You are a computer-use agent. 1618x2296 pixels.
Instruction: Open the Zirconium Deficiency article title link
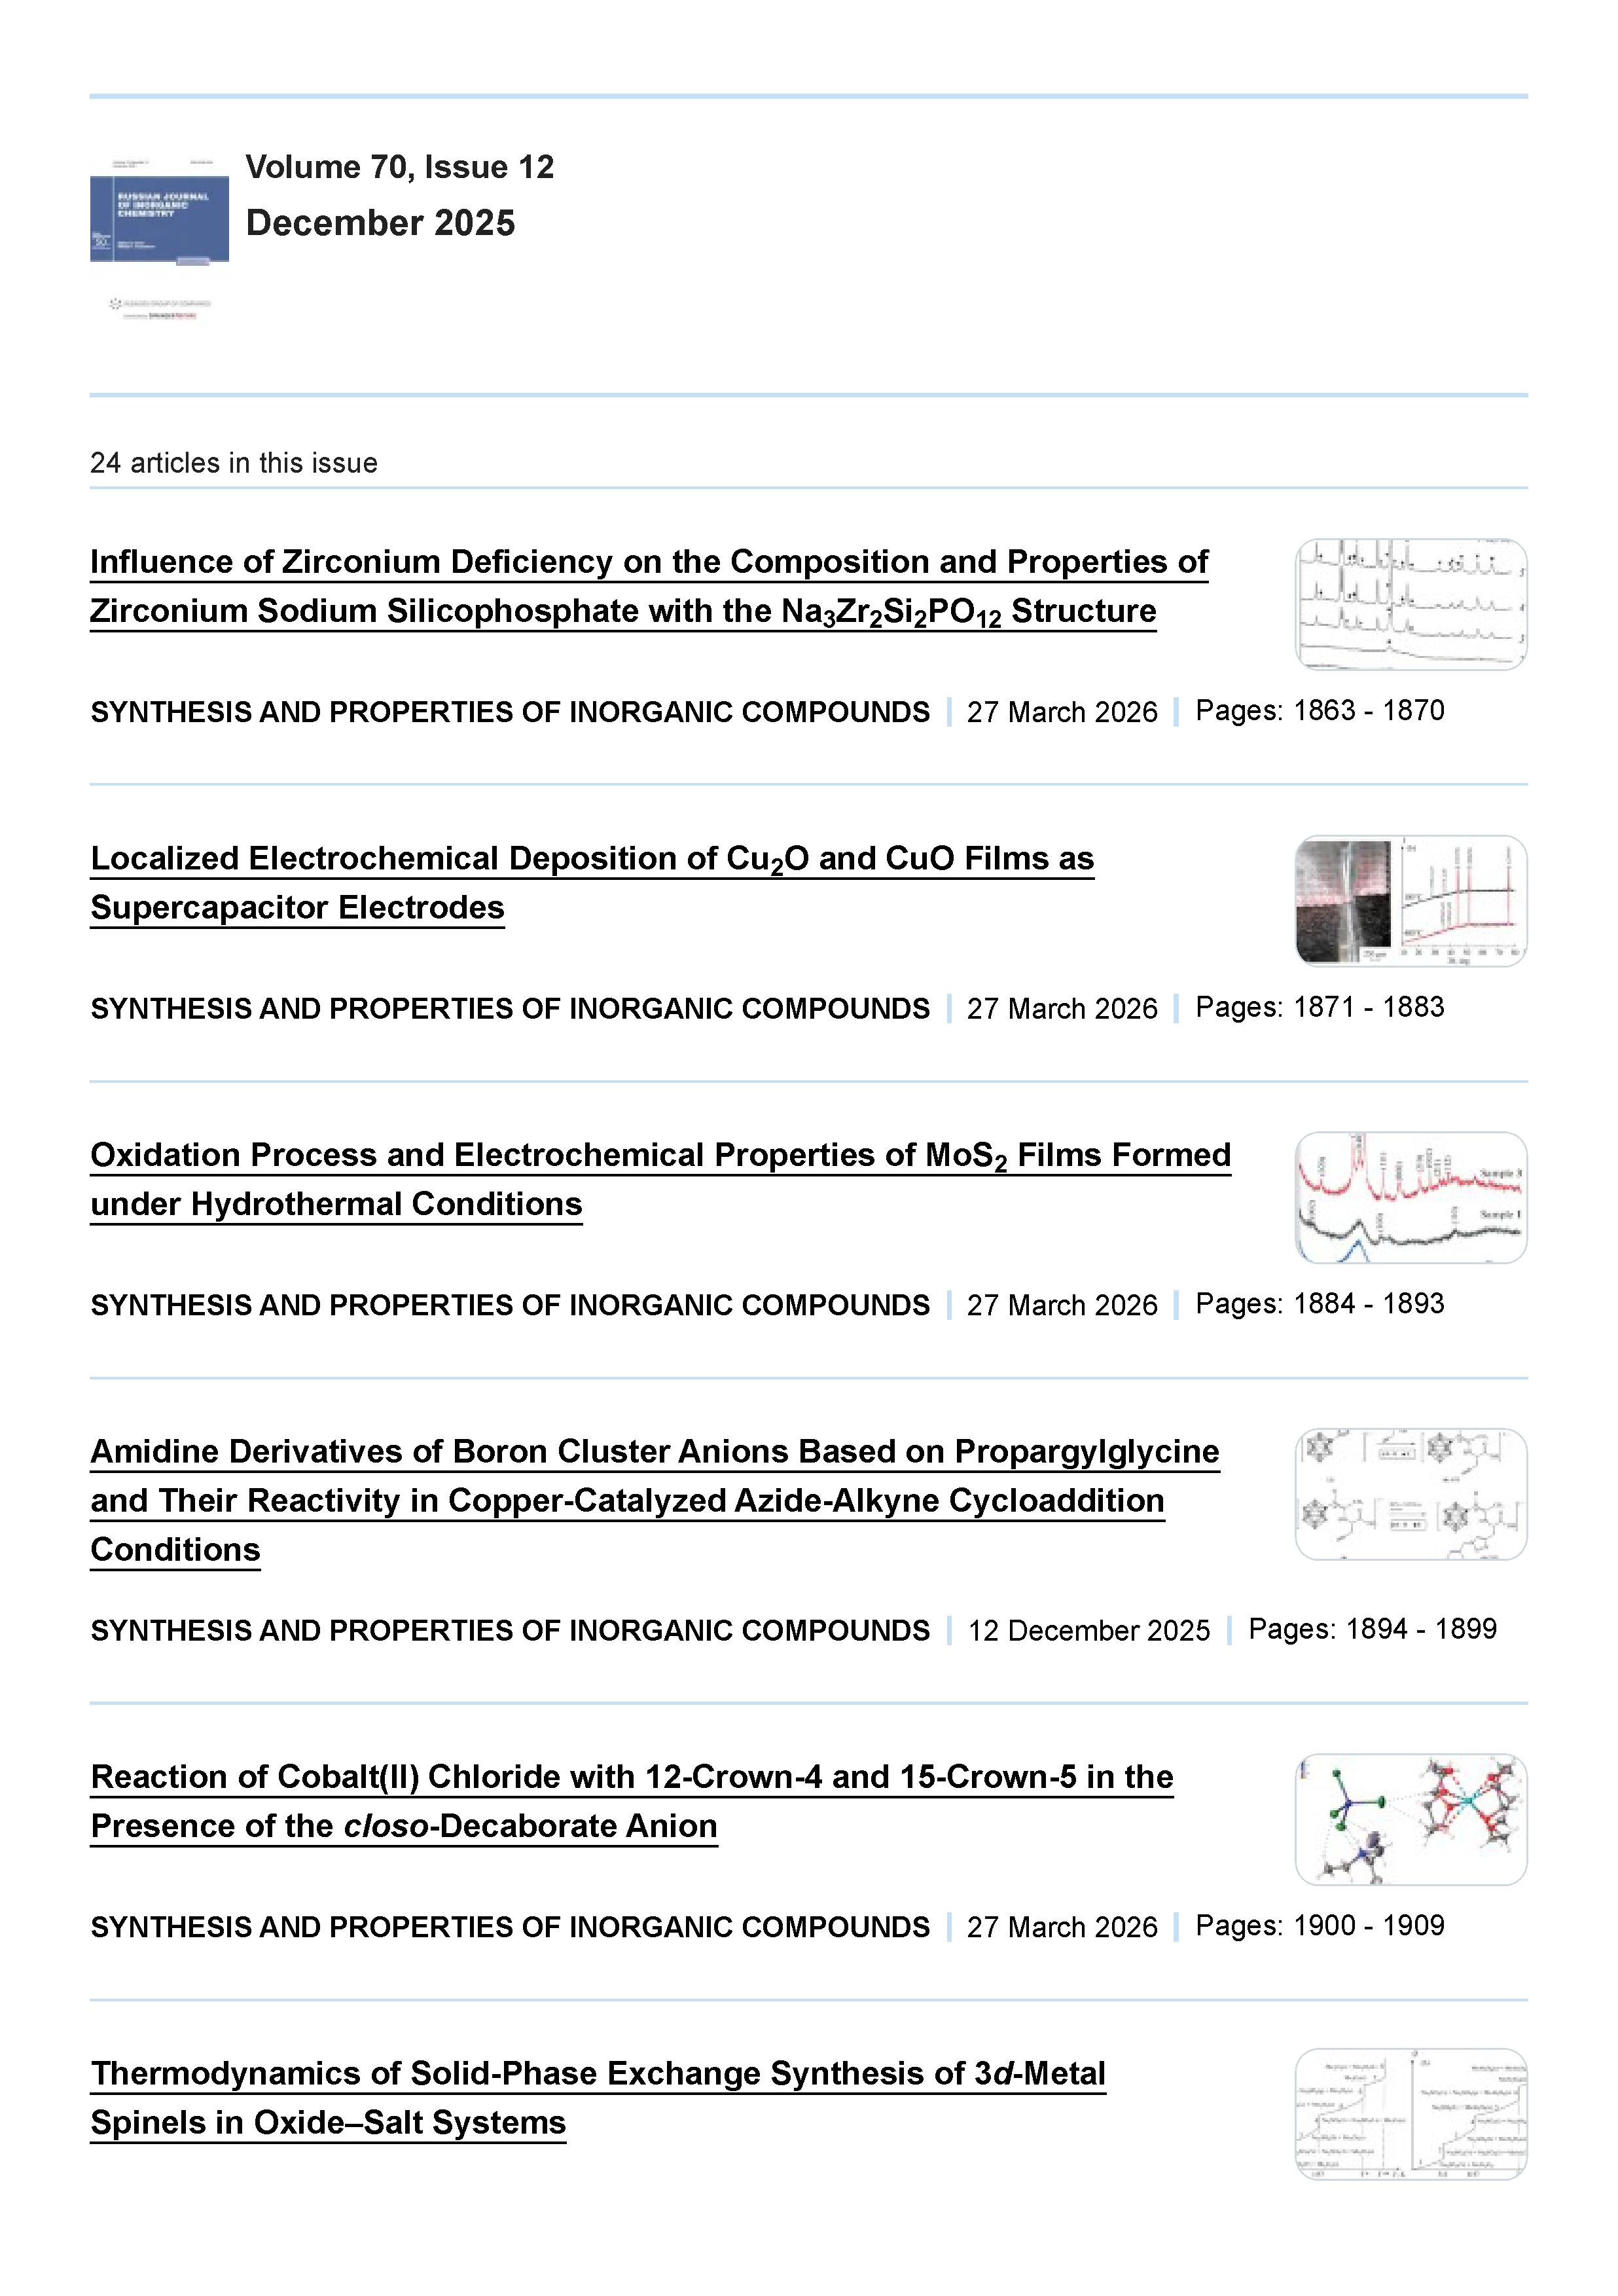coord(648,563)
